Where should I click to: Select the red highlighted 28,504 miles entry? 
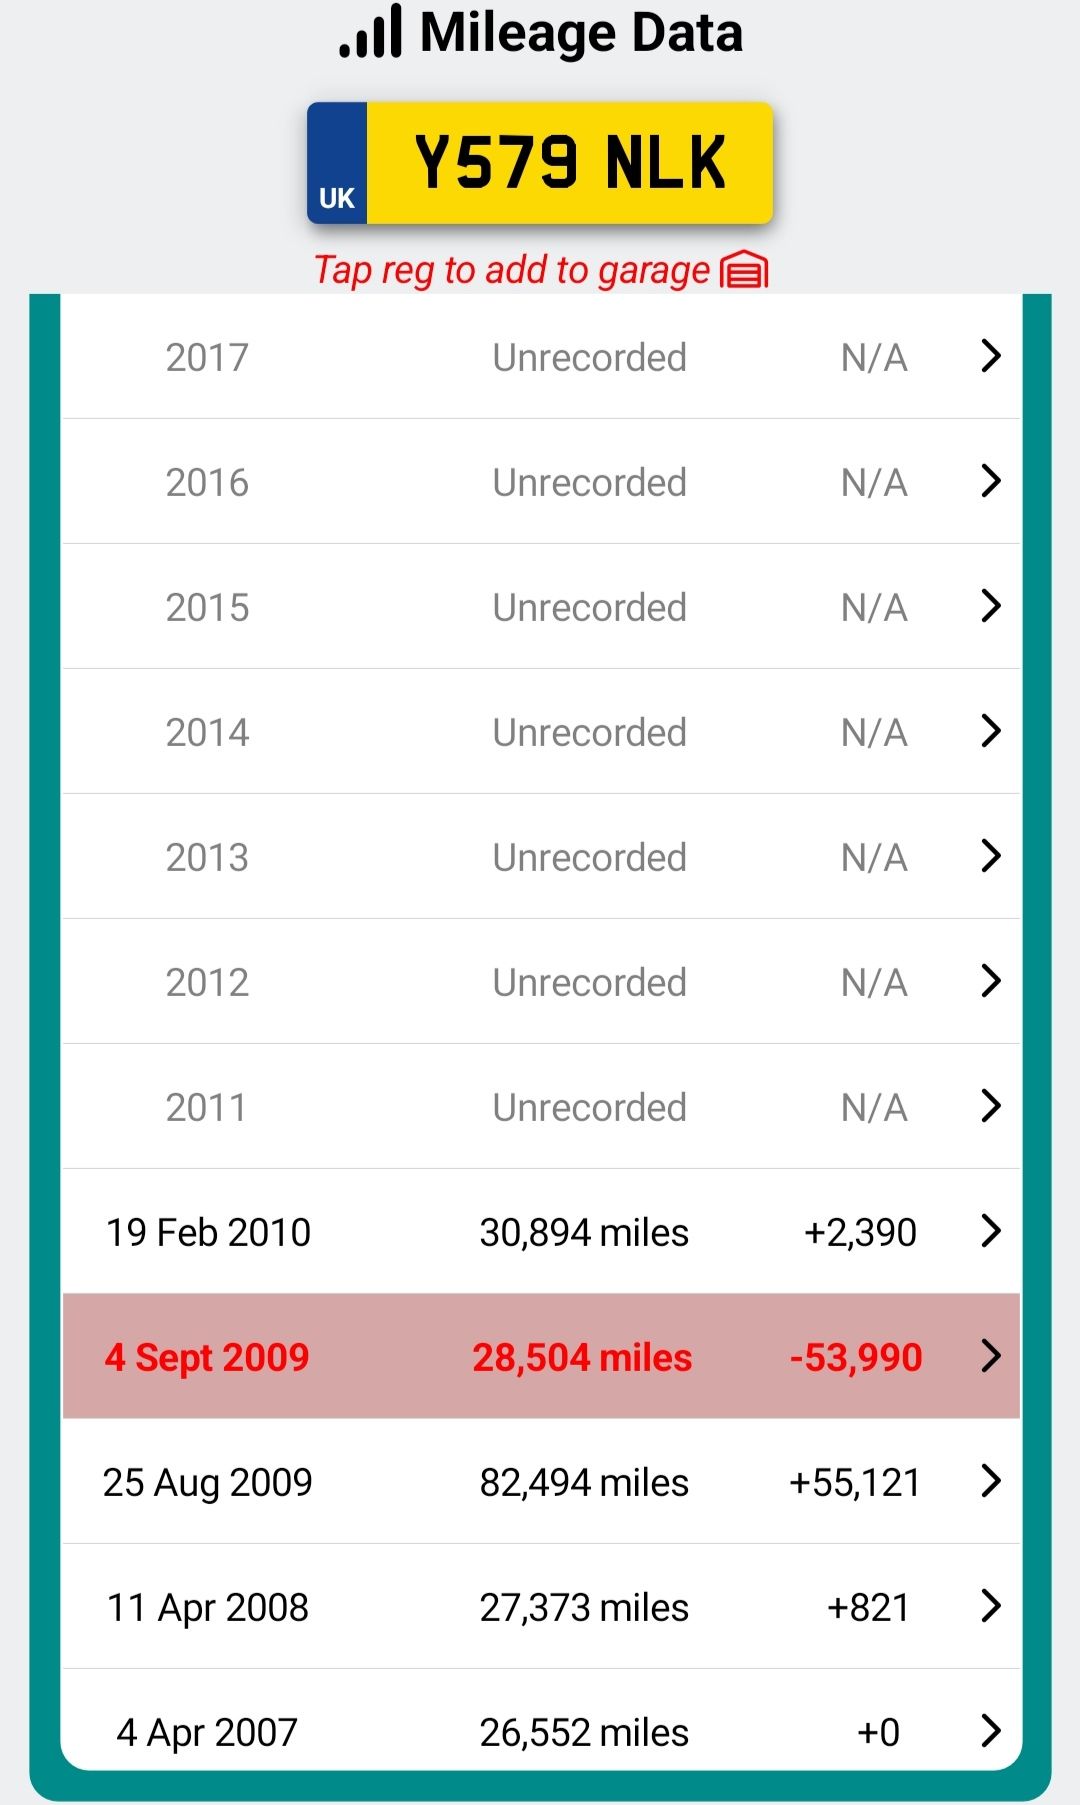click(x=582, y=1357)
